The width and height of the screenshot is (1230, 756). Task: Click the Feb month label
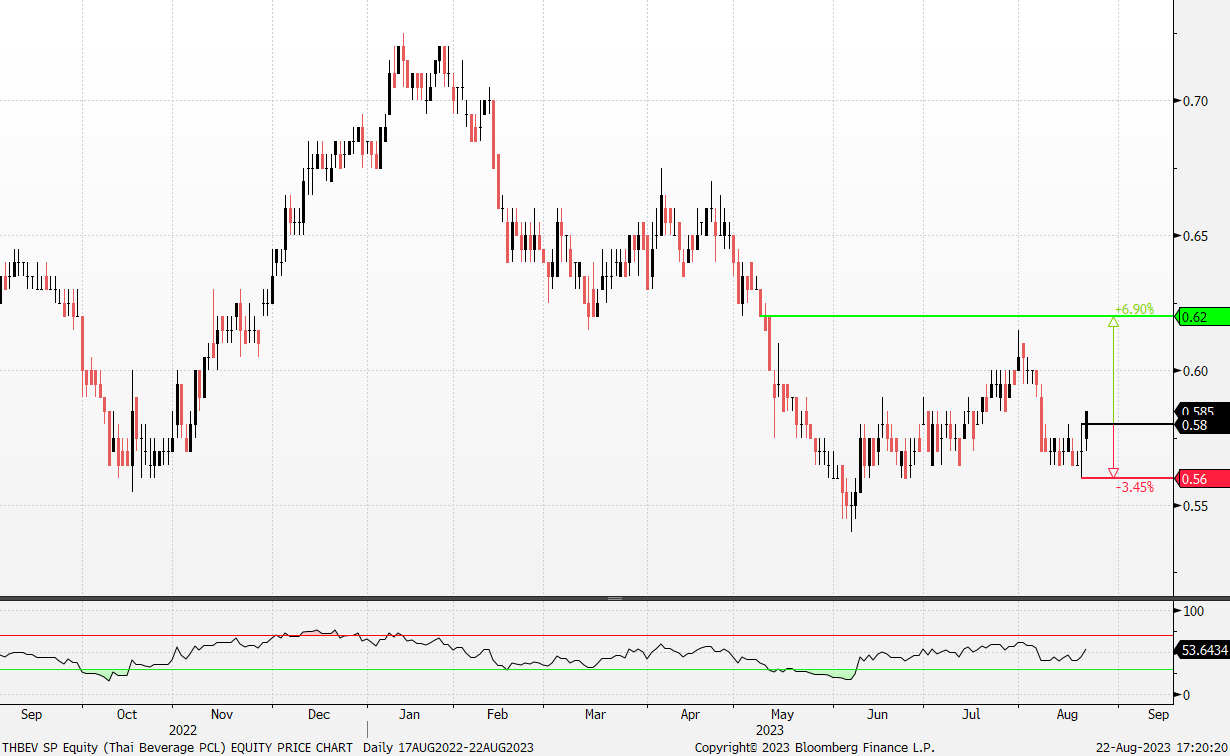[x=497, y=715]
